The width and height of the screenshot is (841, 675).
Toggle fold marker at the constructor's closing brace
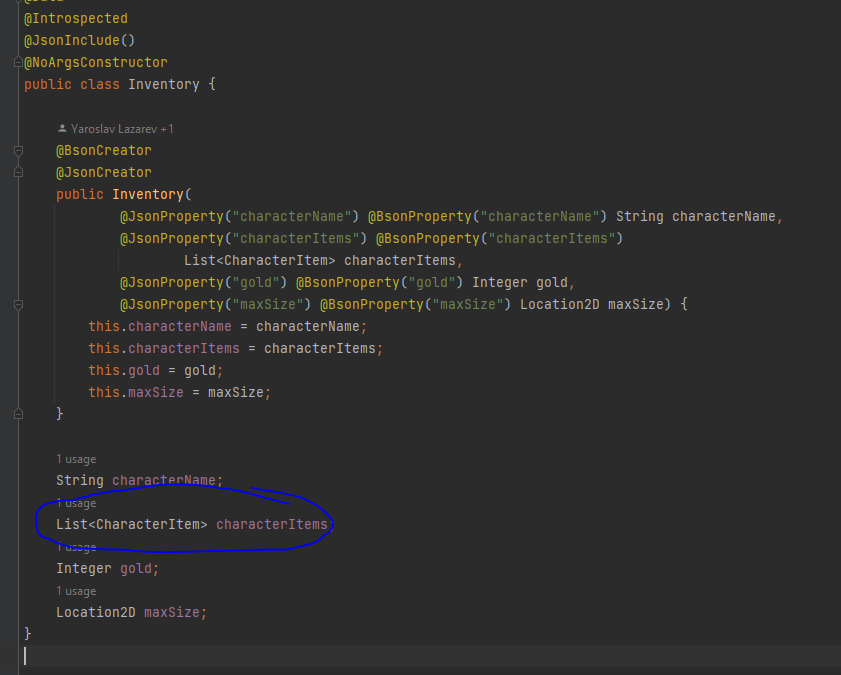(18, 414)
